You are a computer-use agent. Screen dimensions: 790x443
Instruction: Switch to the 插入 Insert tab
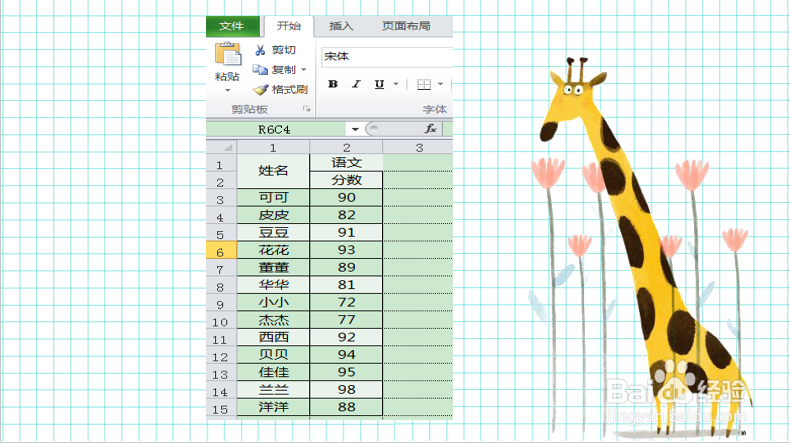click(341, 26)
